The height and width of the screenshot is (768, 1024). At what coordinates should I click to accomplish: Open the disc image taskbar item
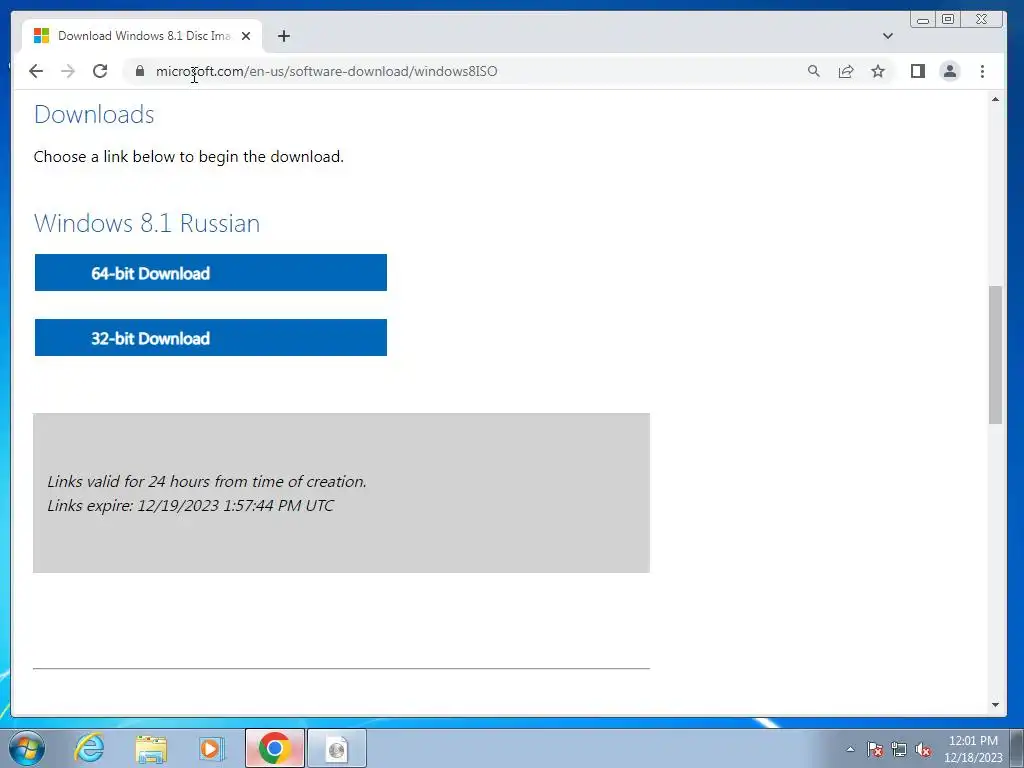pyautogui.click(x=337, y=748)
